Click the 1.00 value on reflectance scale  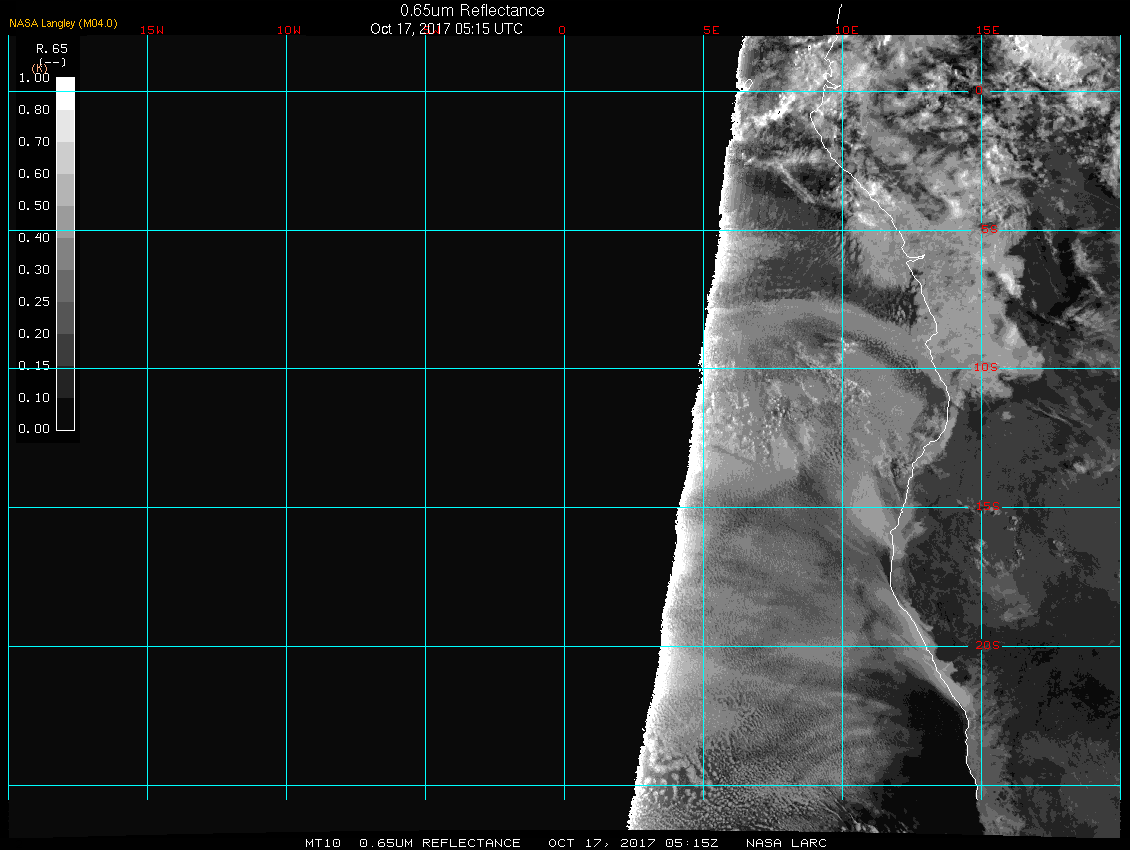tap(34, 77)
